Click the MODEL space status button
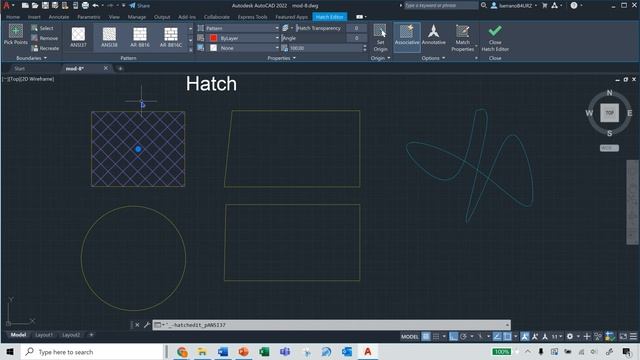 tap(410, 336)
